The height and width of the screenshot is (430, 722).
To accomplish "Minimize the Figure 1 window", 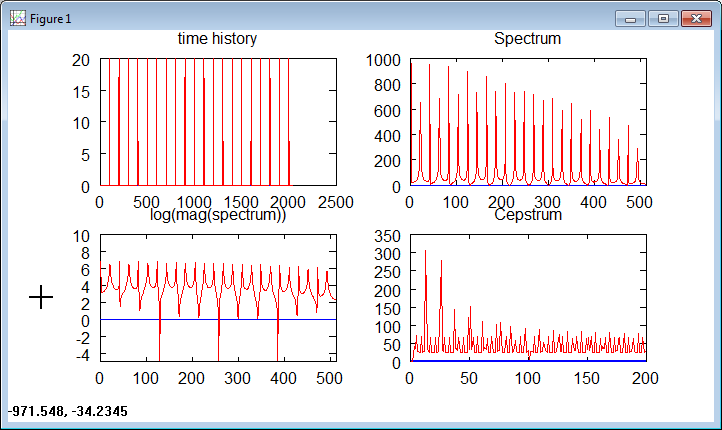I will point(630,18).
